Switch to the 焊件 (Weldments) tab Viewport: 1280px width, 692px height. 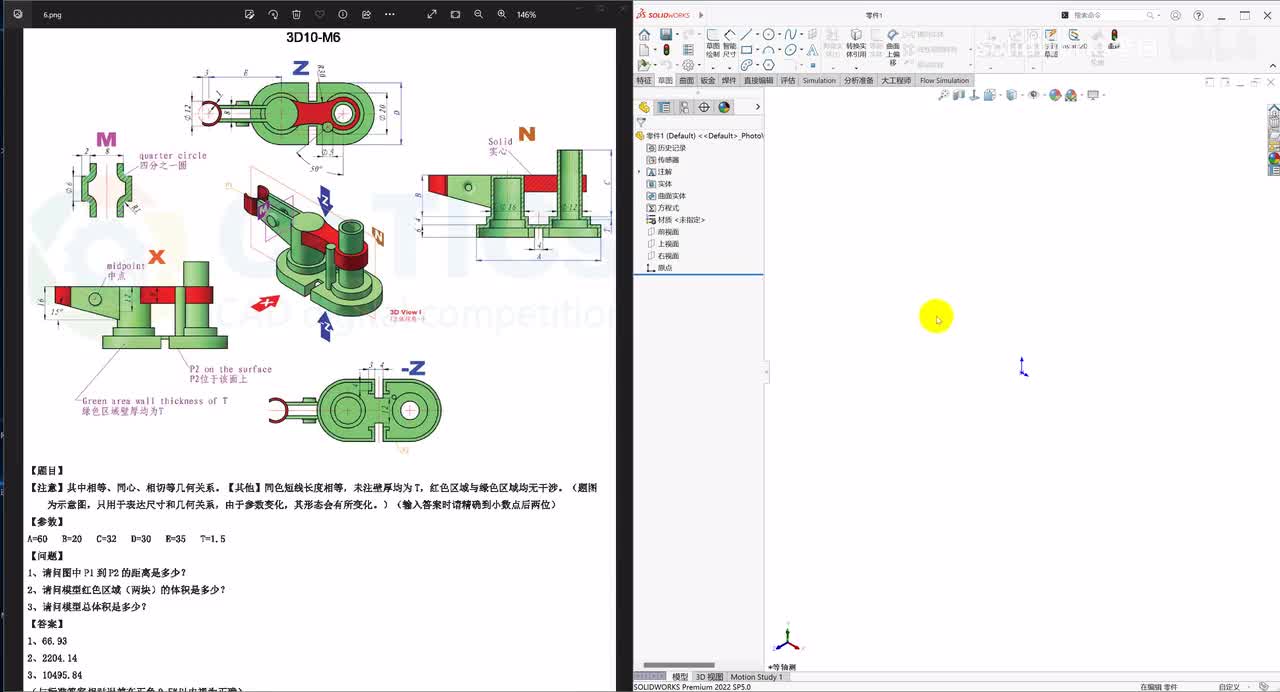click(729, 80)
